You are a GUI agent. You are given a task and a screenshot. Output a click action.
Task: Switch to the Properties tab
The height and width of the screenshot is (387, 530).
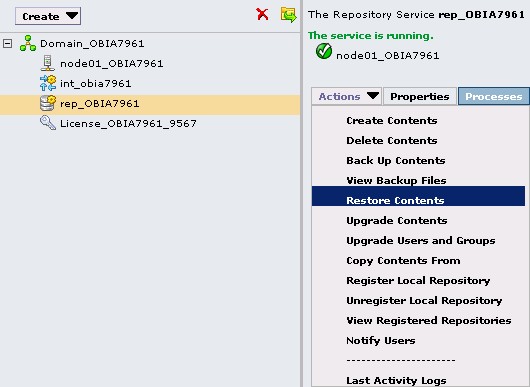click(x=420, y=96)
